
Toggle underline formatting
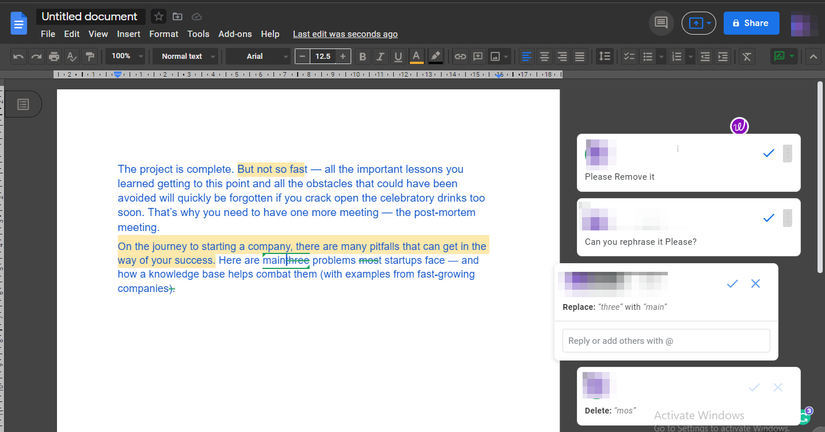(398, 56)
